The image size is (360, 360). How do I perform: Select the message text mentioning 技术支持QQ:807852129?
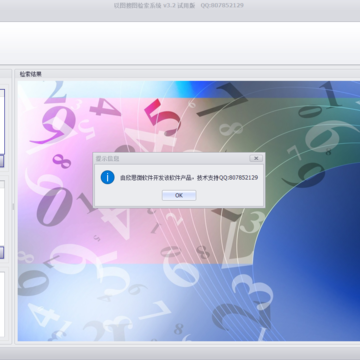[189, 178]
